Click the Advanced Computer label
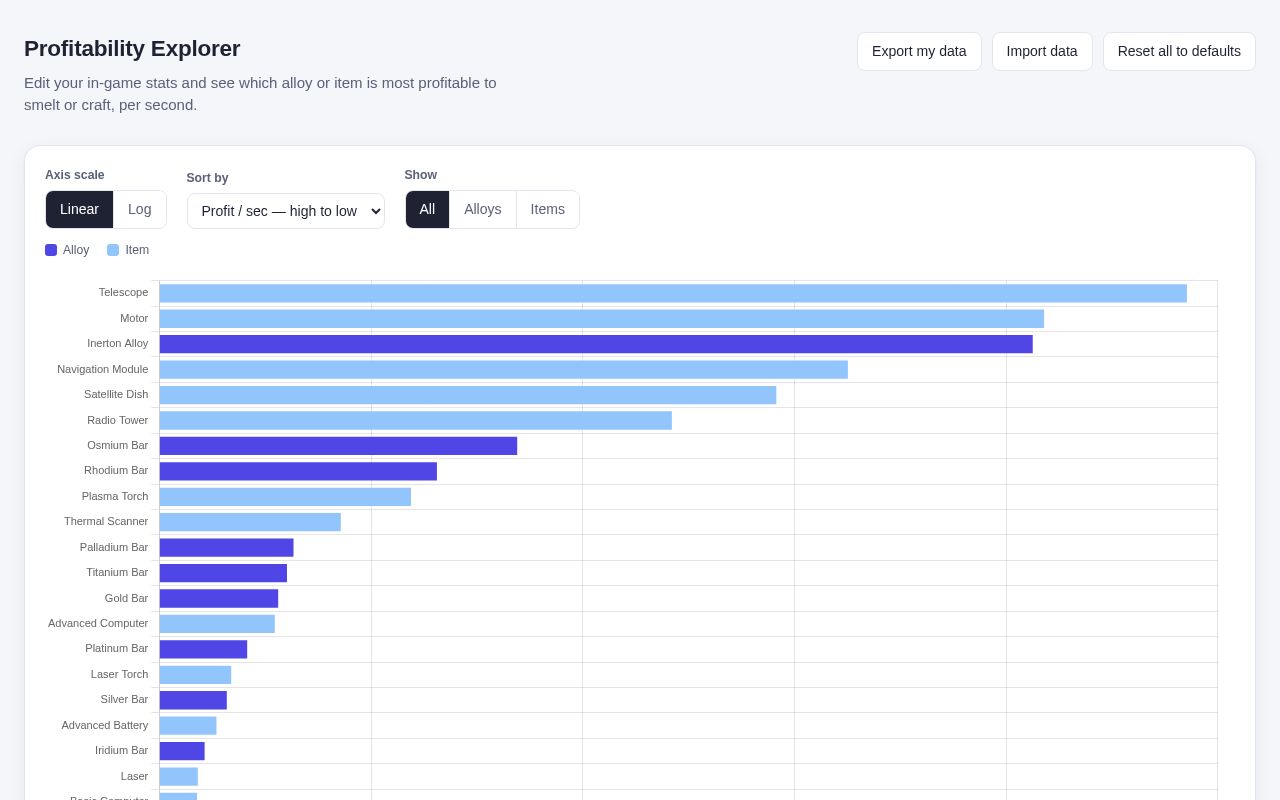This screenshot has width=1280, height=800. pyautogui.click(x=98, y=623)
